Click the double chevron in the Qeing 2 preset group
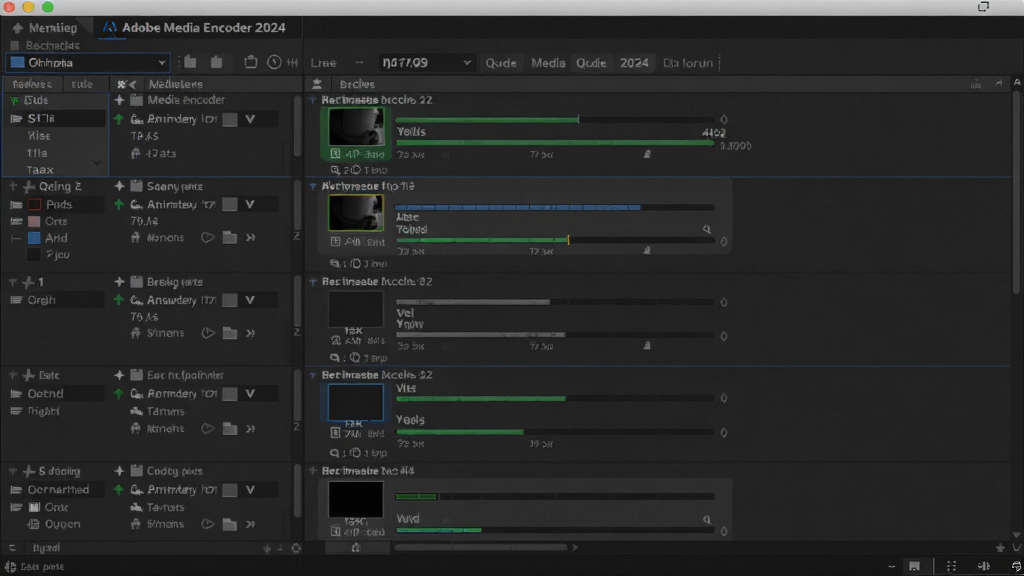 pyautogui.click(x=250, y=238)
